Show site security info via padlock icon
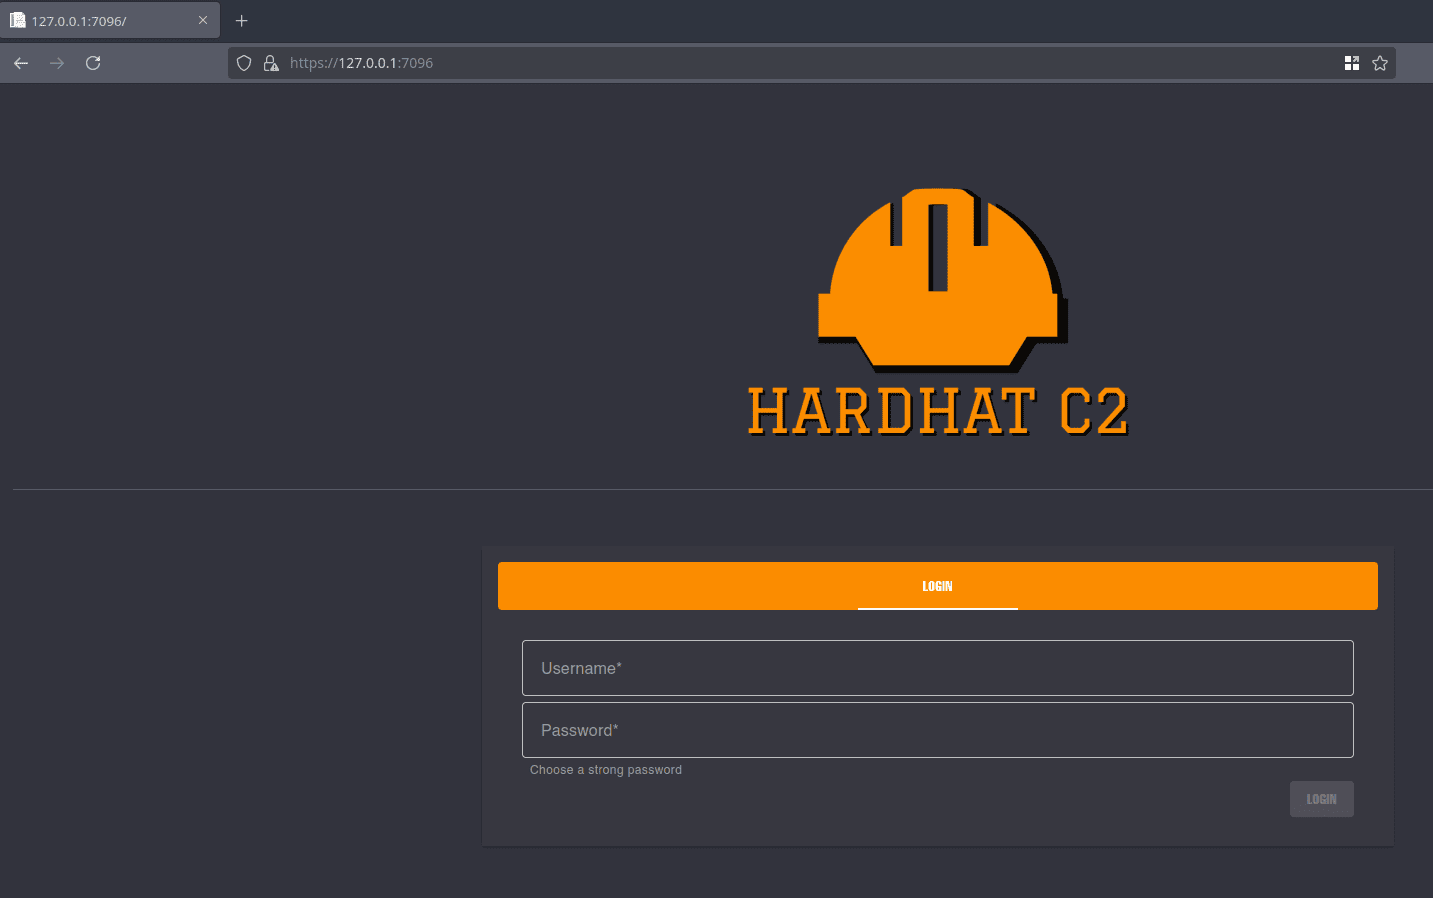Screen dimensions: 1433x898 coord(270,63)
